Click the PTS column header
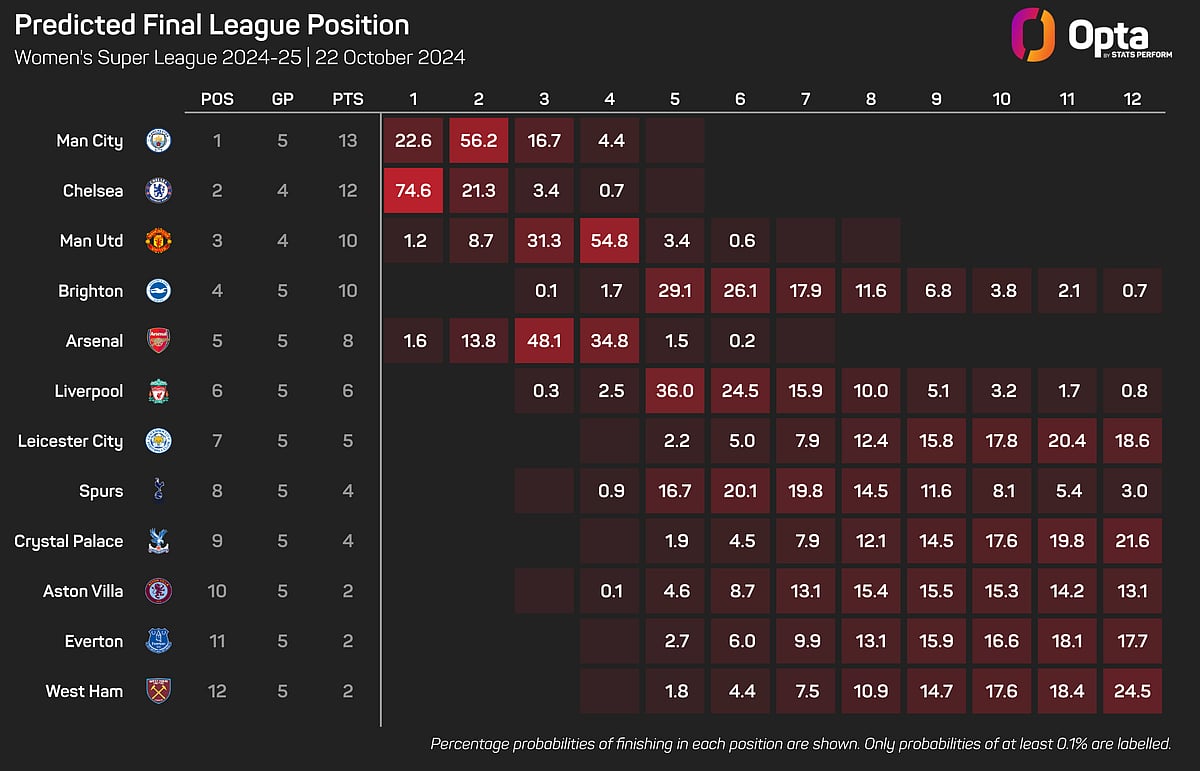 coord(348,99)
